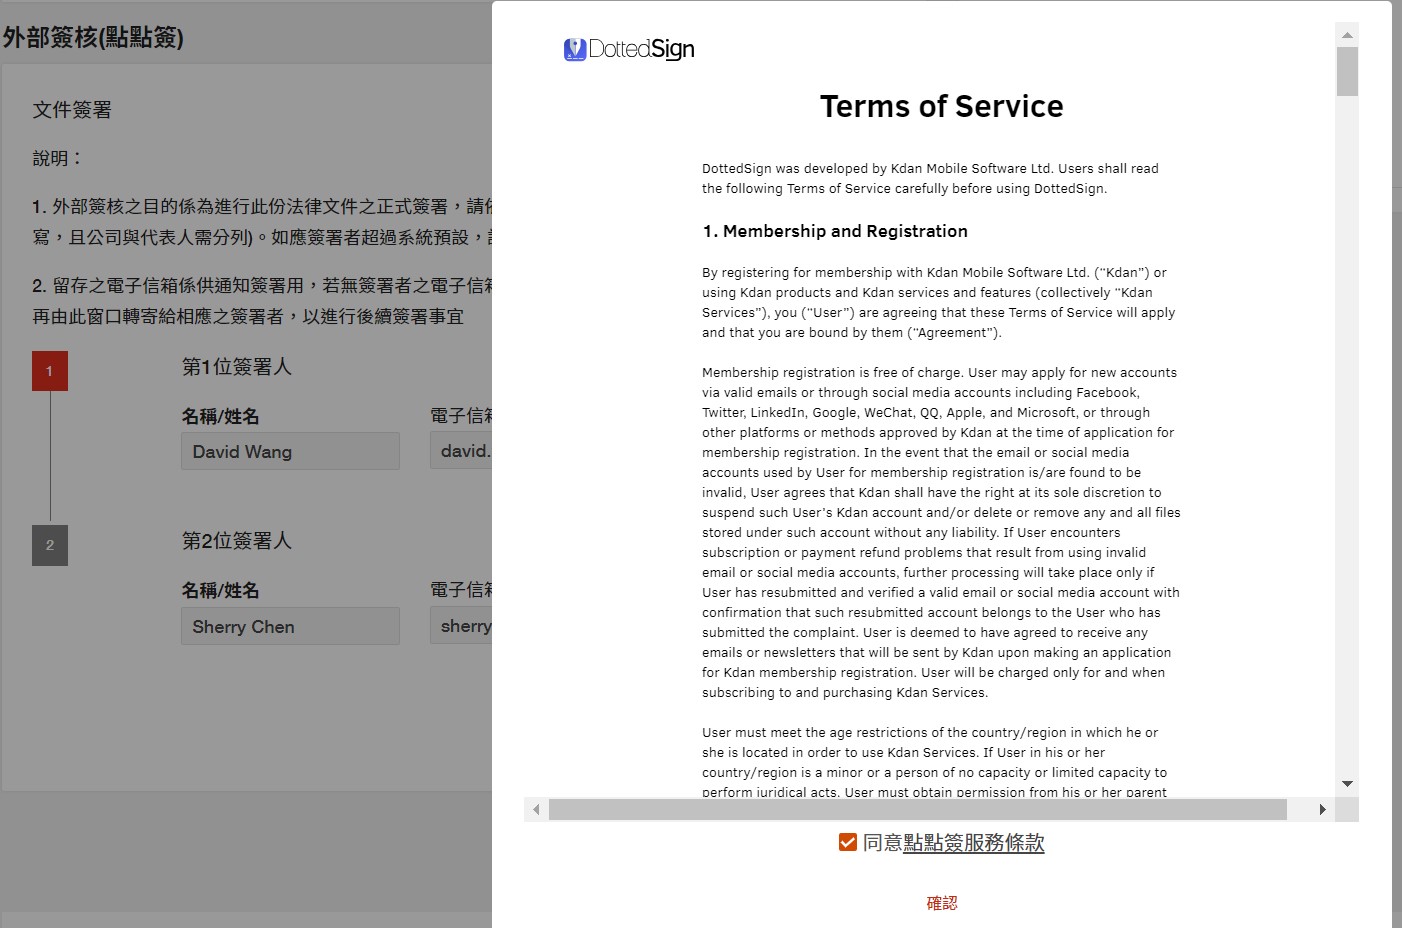This screenshot has width=1402, height=928.
Task: Click the left arrow of the horizontal scrollbar
Action: click(x=535, y=809)
